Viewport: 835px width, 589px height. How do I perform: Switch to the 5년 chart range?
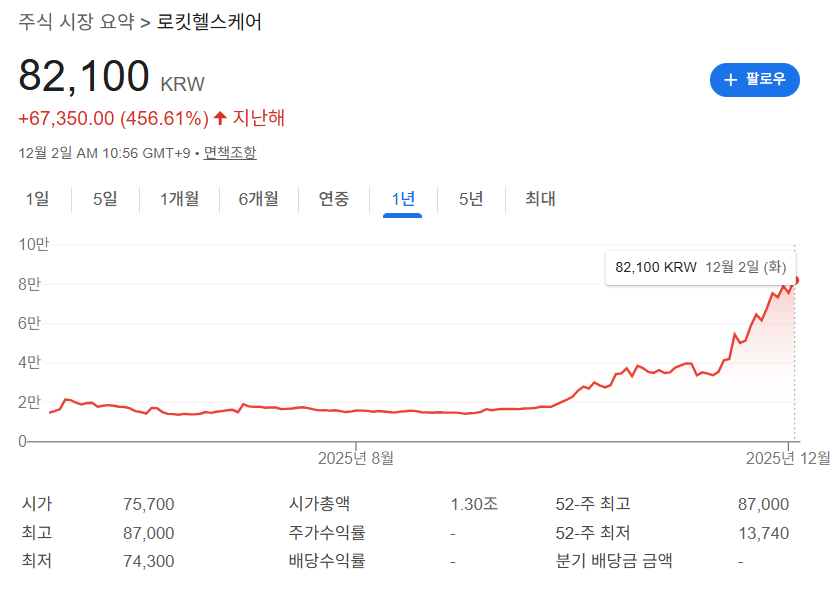tap(469, 200)
